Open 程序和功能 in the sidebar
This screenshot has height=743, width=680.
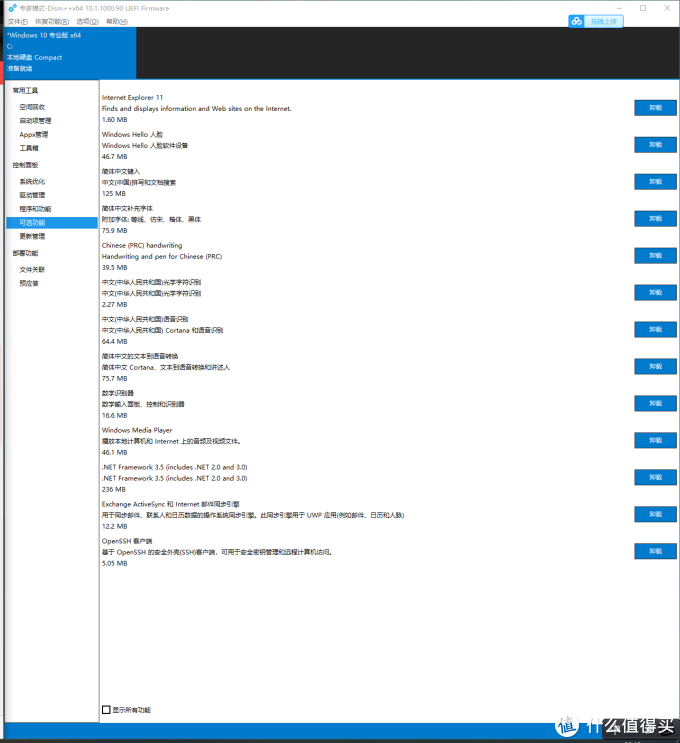pyautogui.click(x=35, y=209)
